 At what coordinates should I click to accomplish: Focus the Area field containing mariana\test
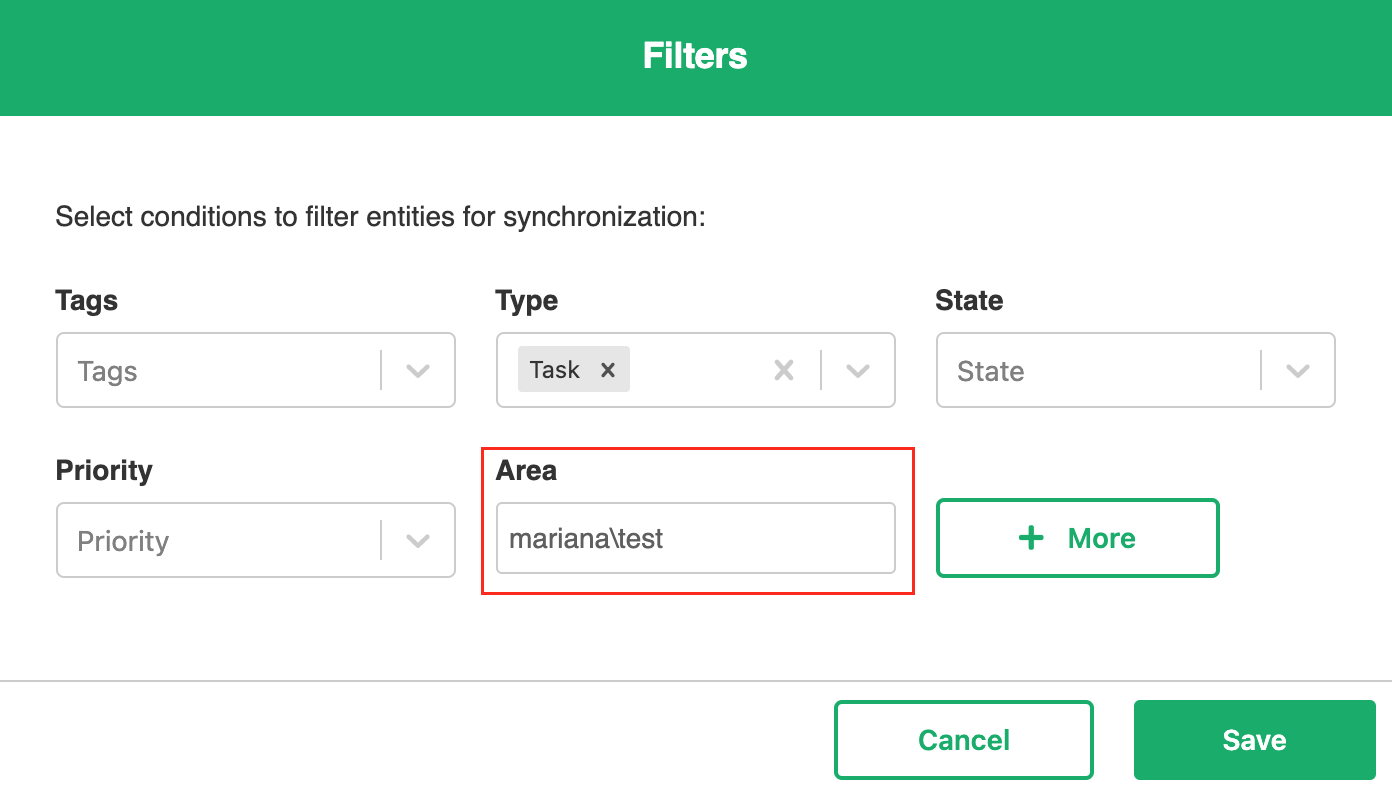click(695, 539)
